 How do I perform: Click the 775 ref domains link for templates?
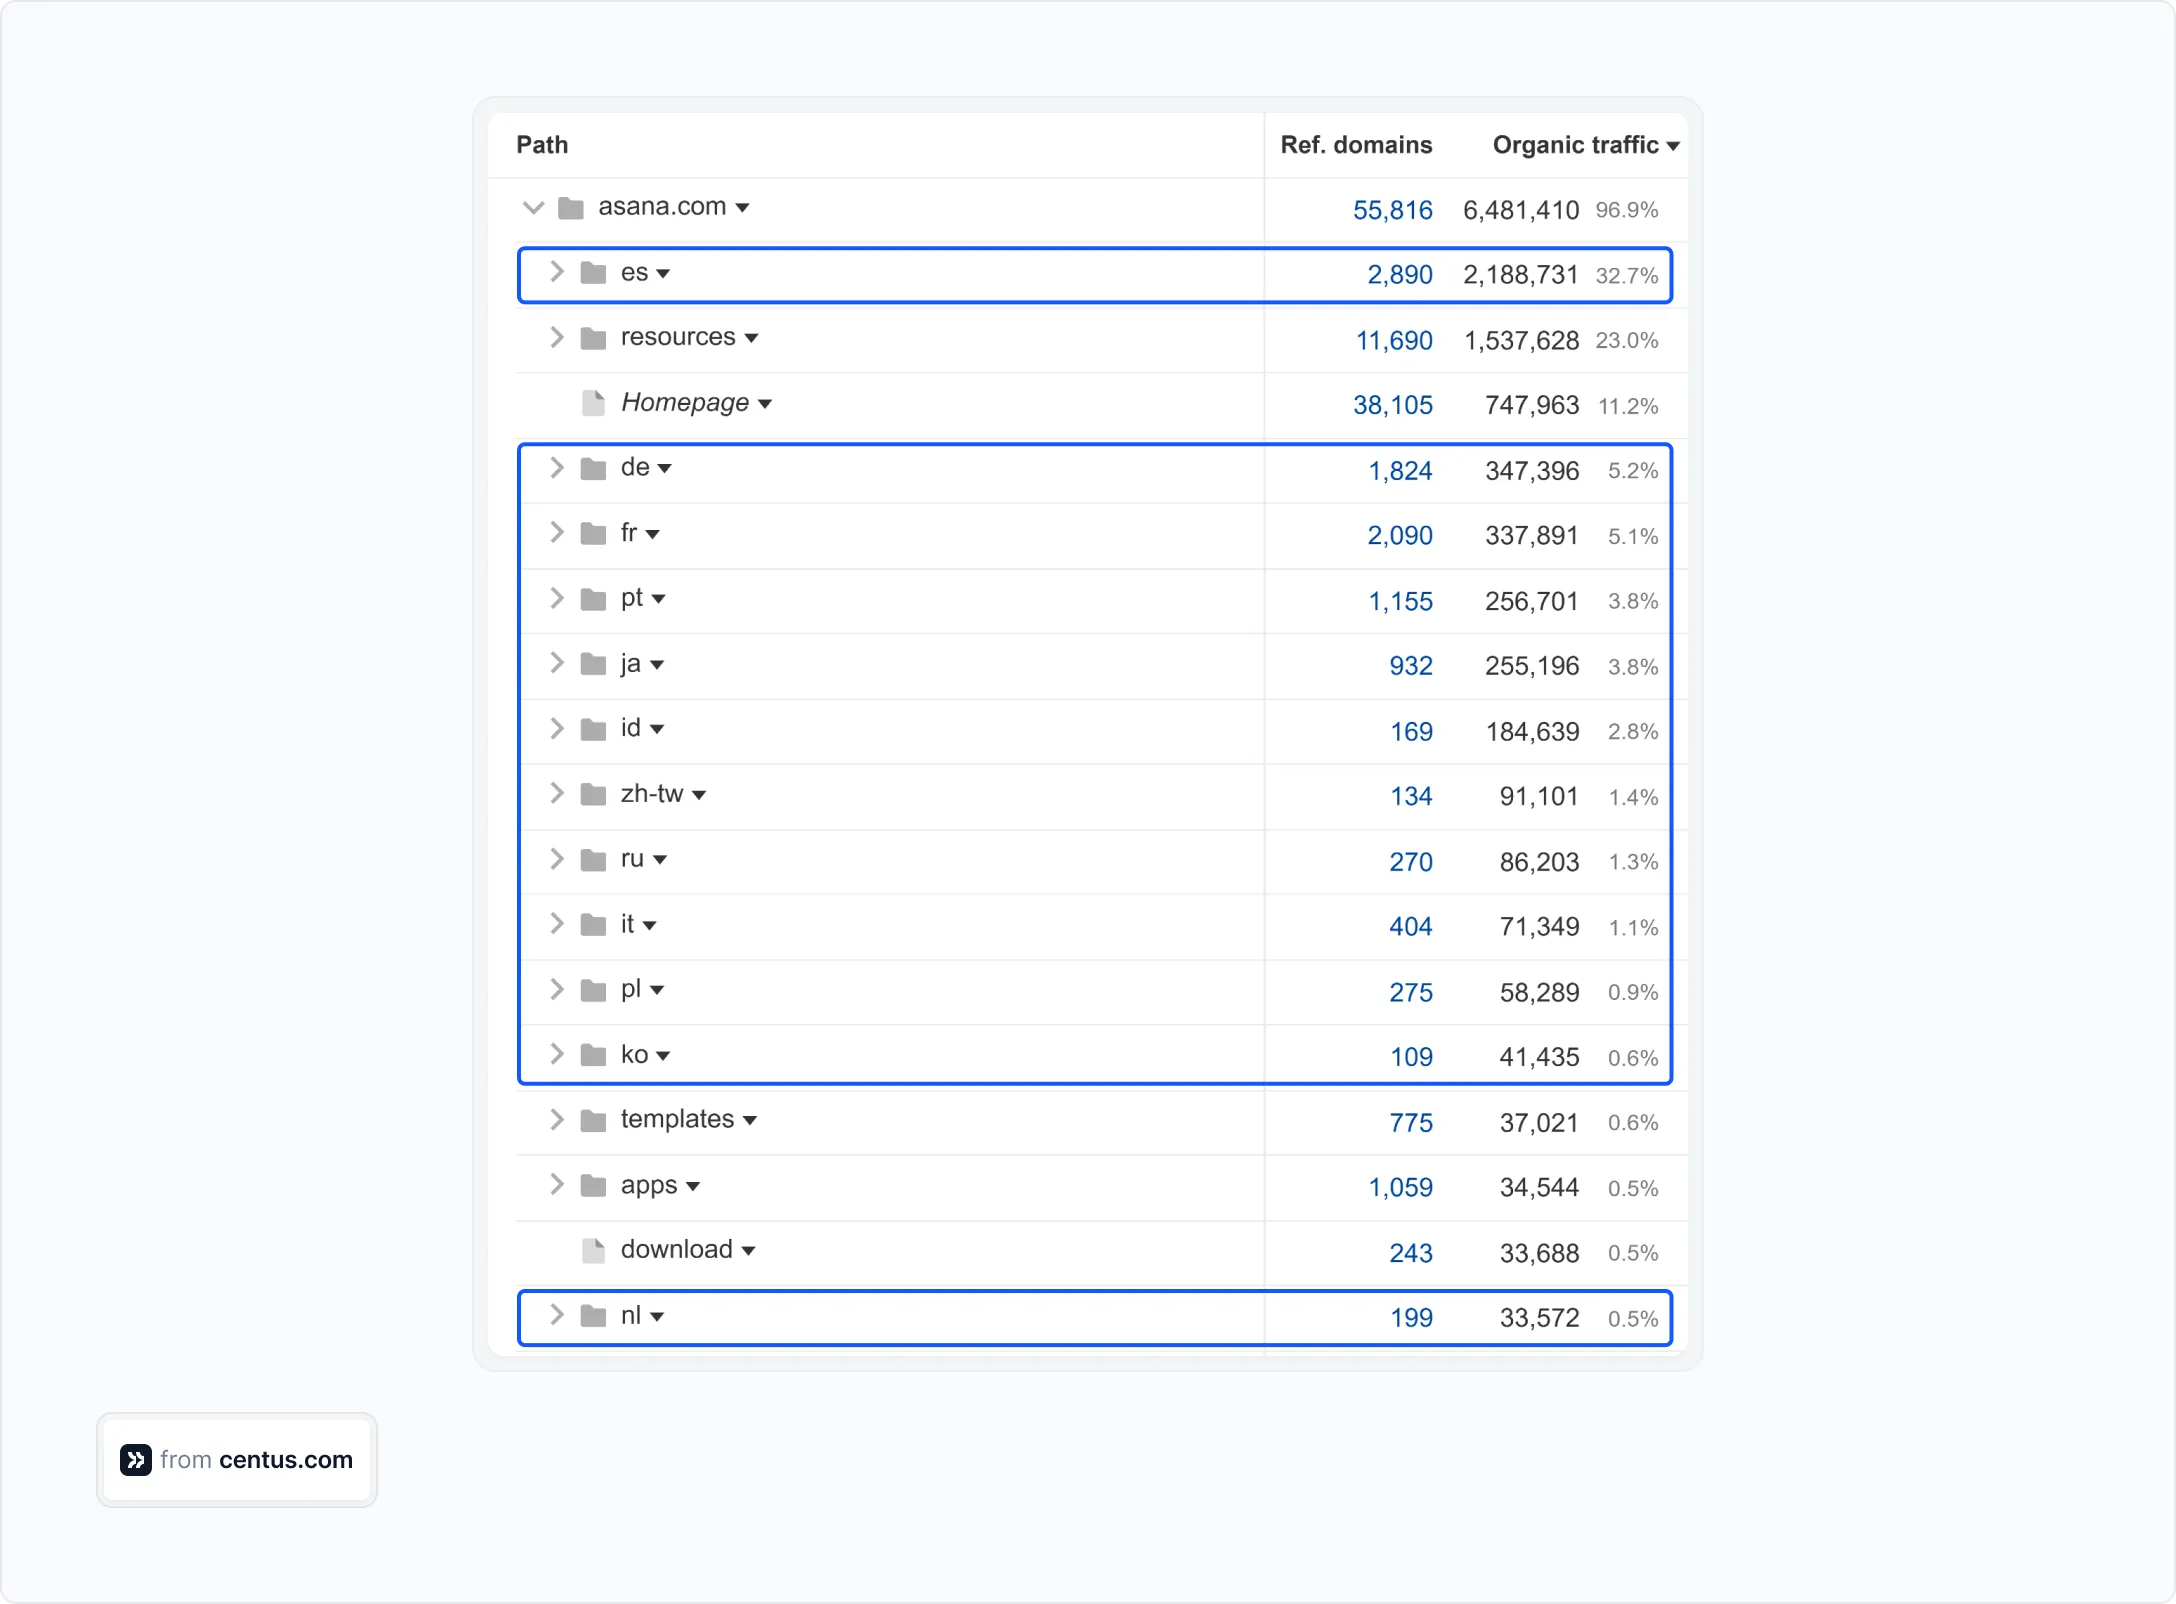pos(1411,1122)
